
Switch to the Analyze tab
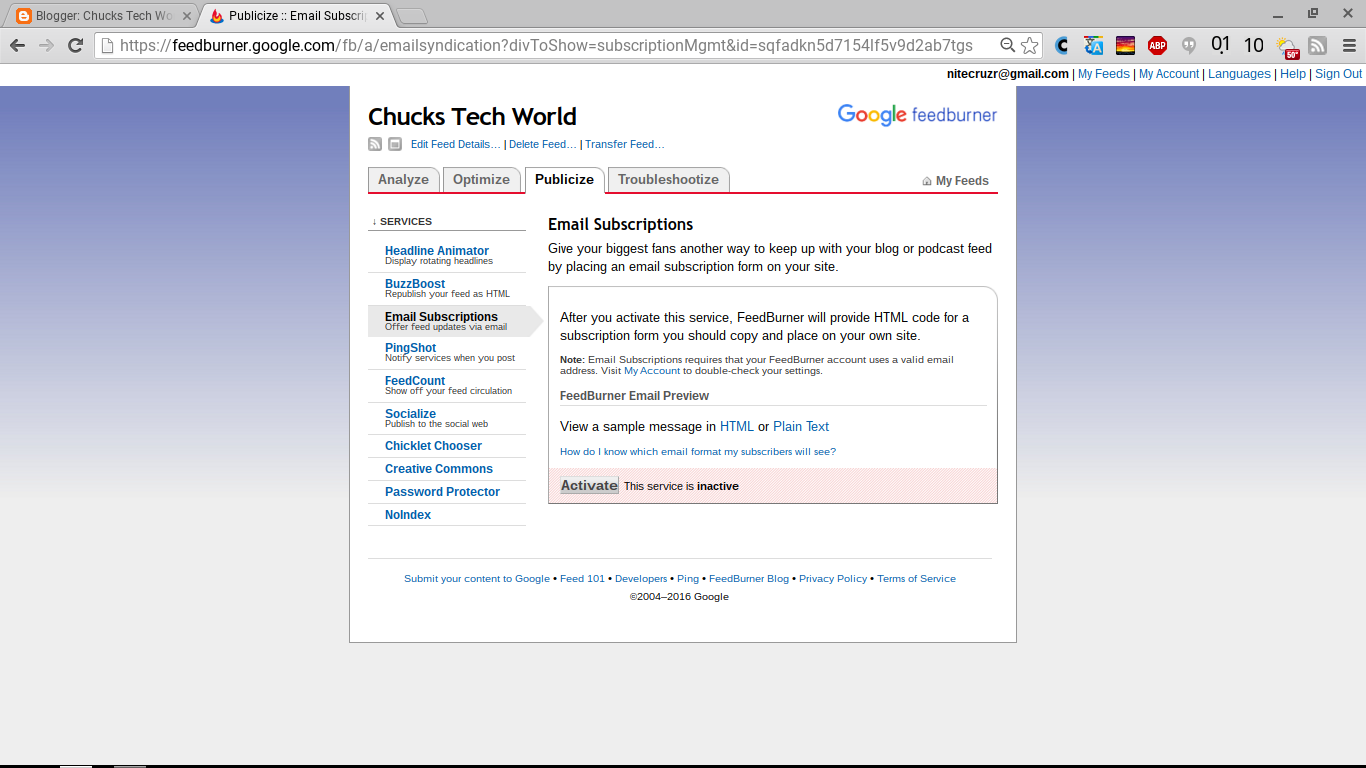click(x=403, y=179)
